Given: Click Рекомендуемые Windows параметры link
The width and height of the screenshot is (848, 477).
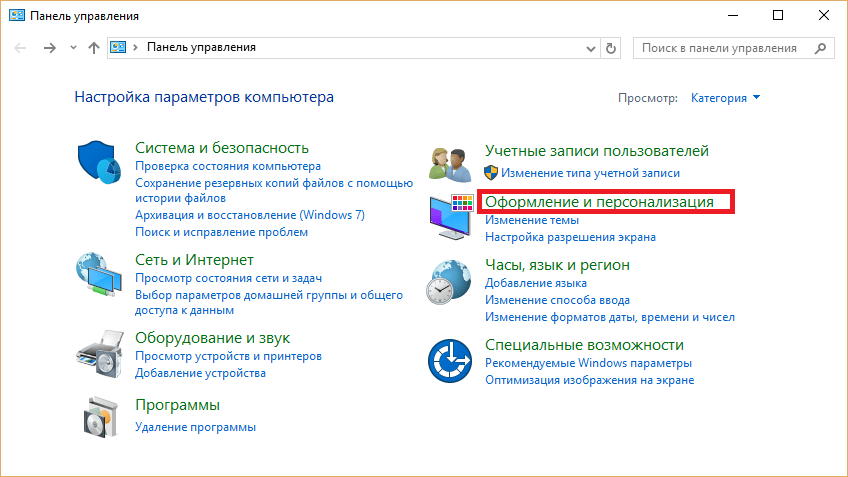Looking at the screenshot, I should 588,363.
